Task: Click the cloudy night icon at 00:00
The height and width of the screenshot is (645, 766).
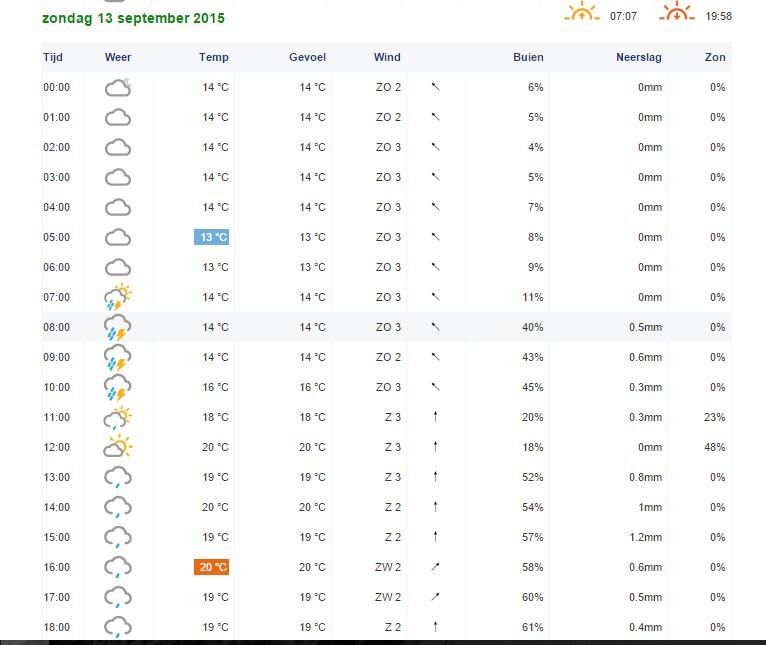Action: click(x=118, y=87)
